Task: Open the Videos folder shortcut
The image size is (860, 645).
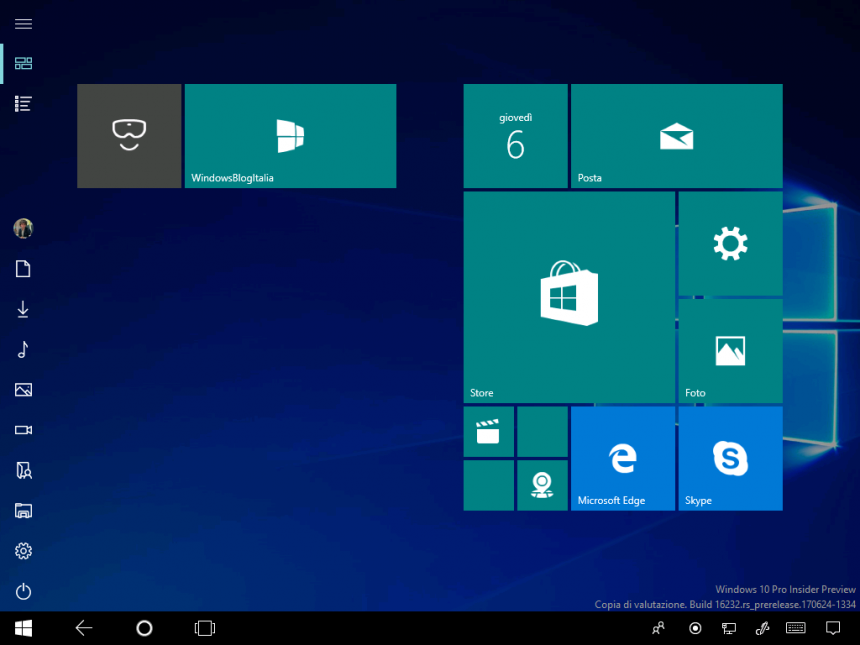Action: tap(23, 430)
